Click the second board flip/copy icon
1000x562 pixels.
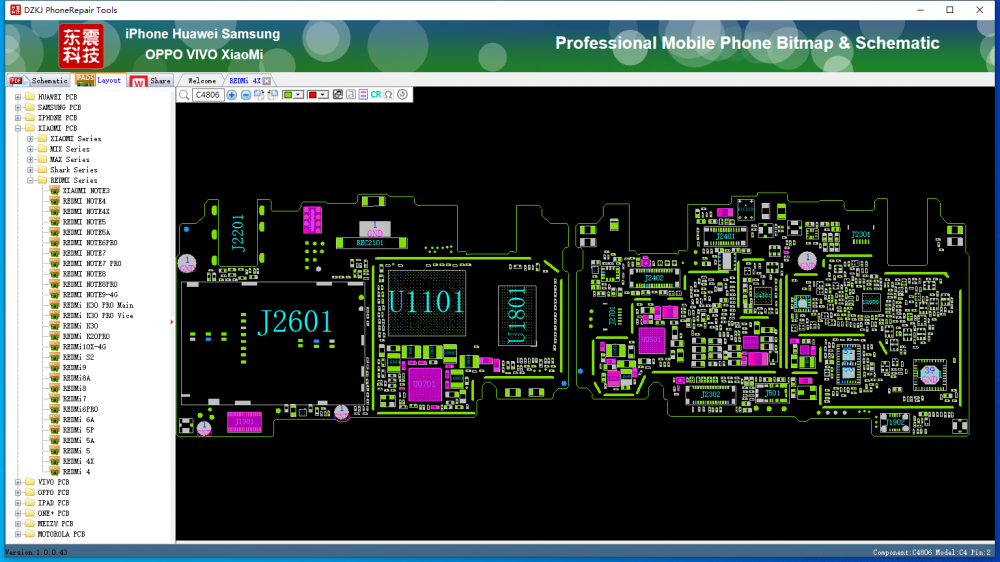click(273, 95)
